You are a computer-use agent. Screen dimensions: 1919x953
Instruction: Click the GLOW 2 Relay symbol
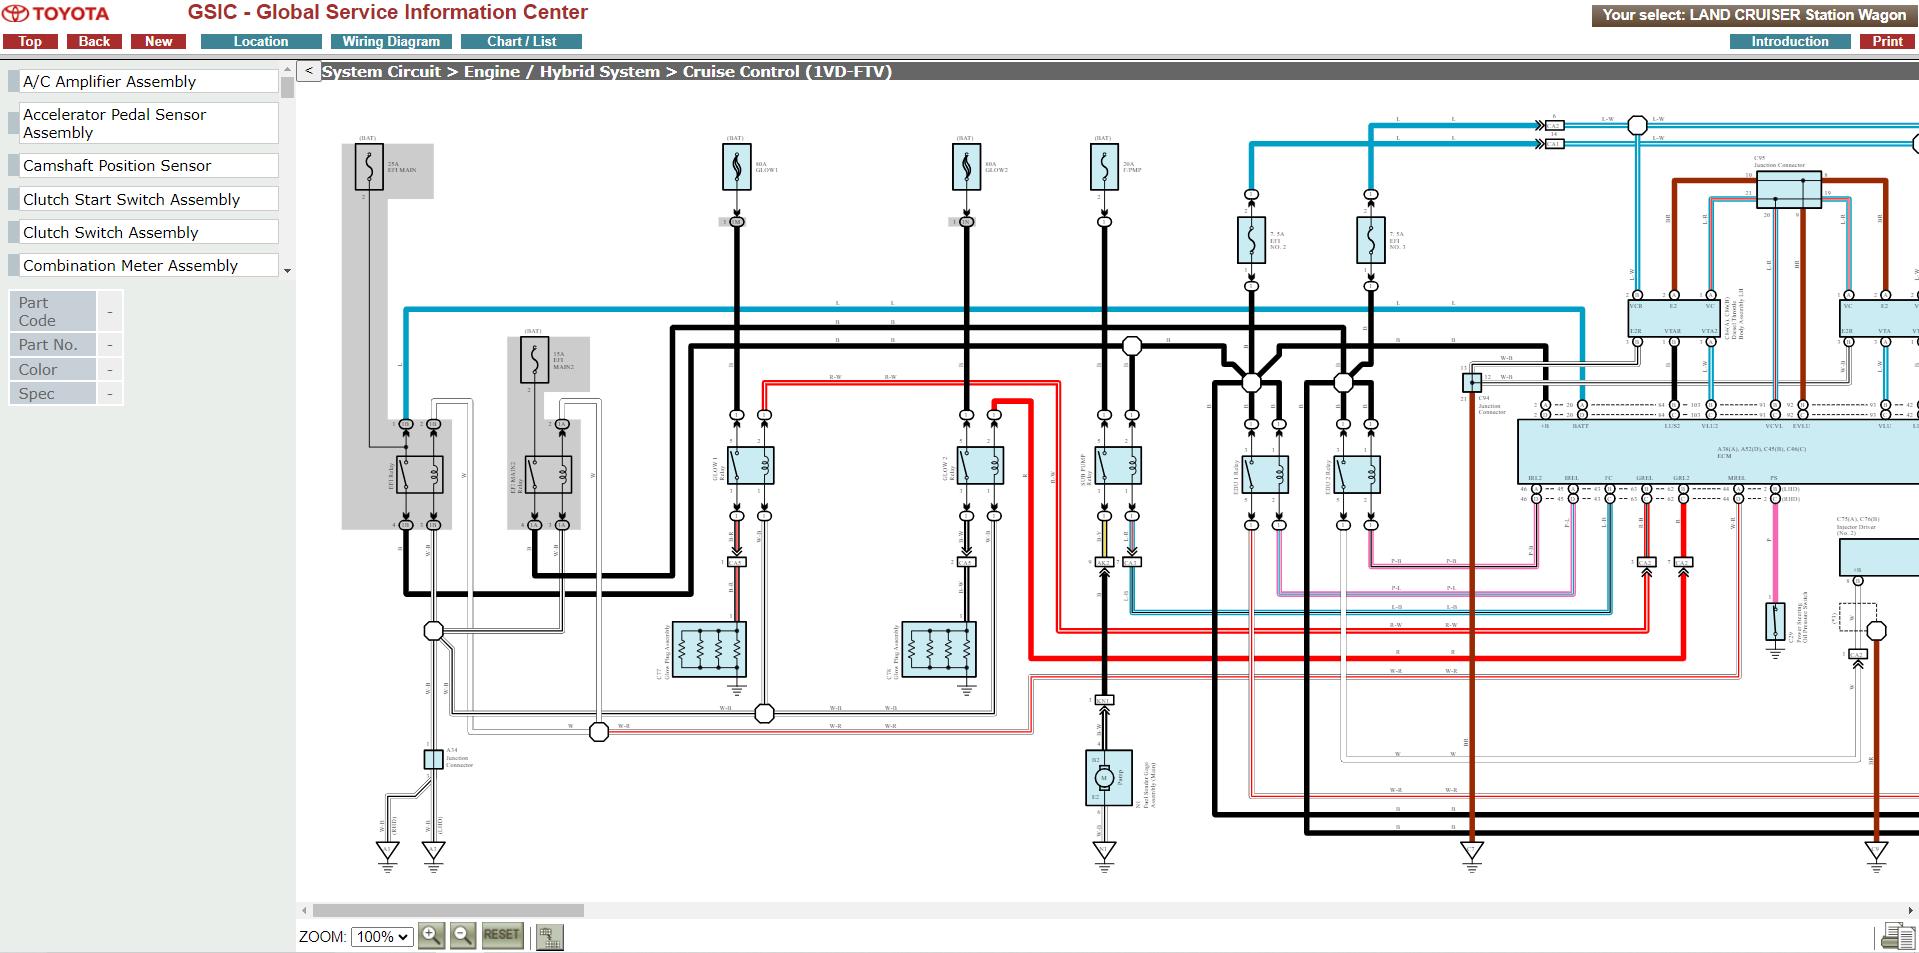980,466
